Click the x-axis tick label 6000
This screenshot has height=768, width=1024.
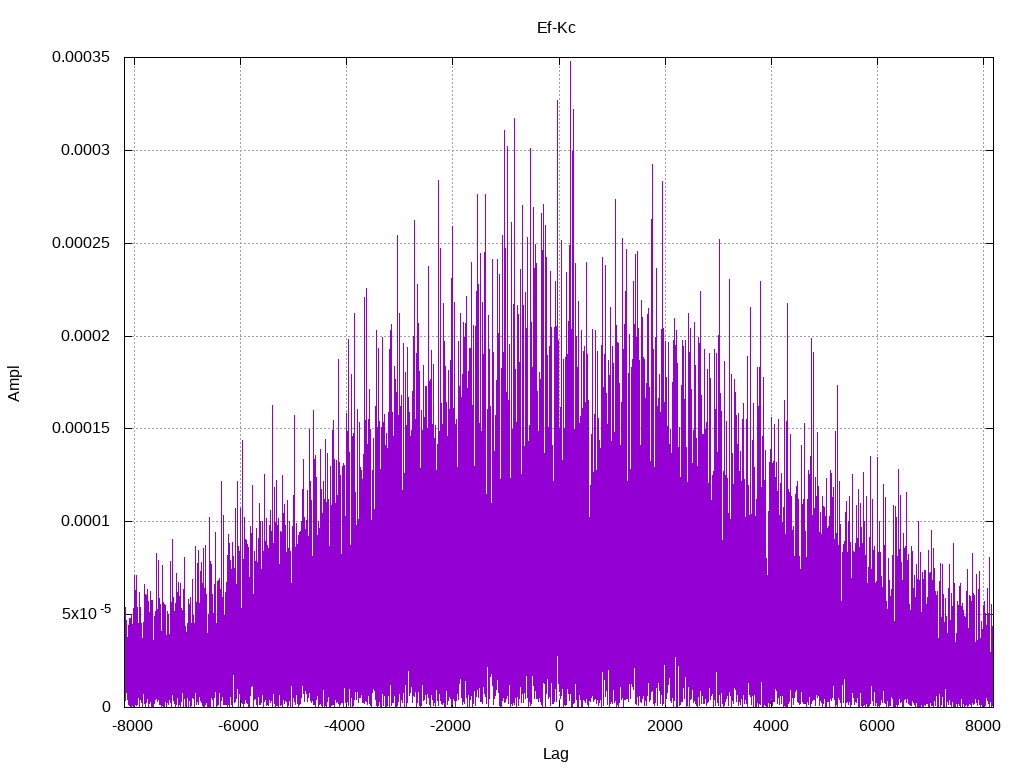pos(876,726)
